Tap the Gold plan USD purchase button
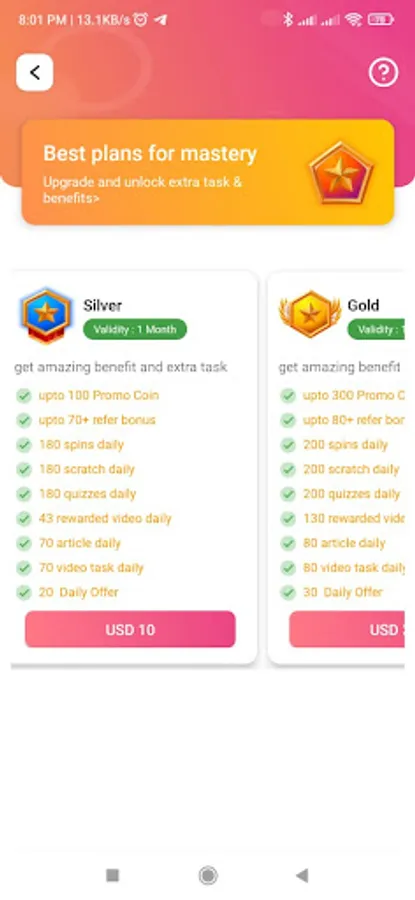This screenshot has height=900, width=415. point(347,630)
